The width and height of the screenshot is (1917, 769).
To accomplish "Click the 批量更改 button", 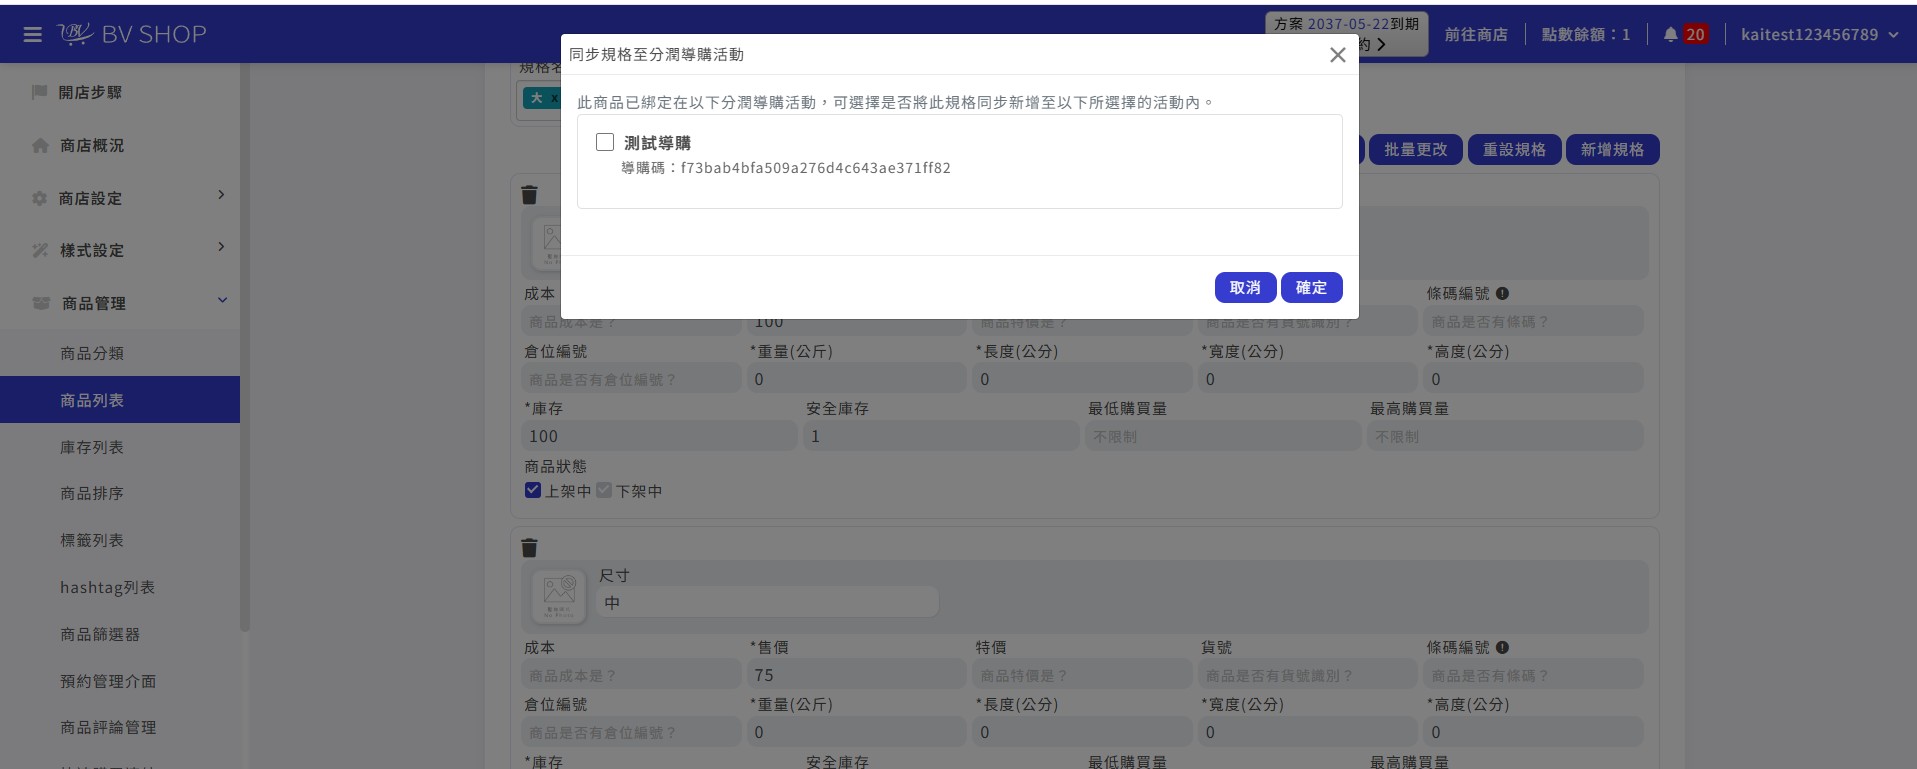I will pos(1415,150).
